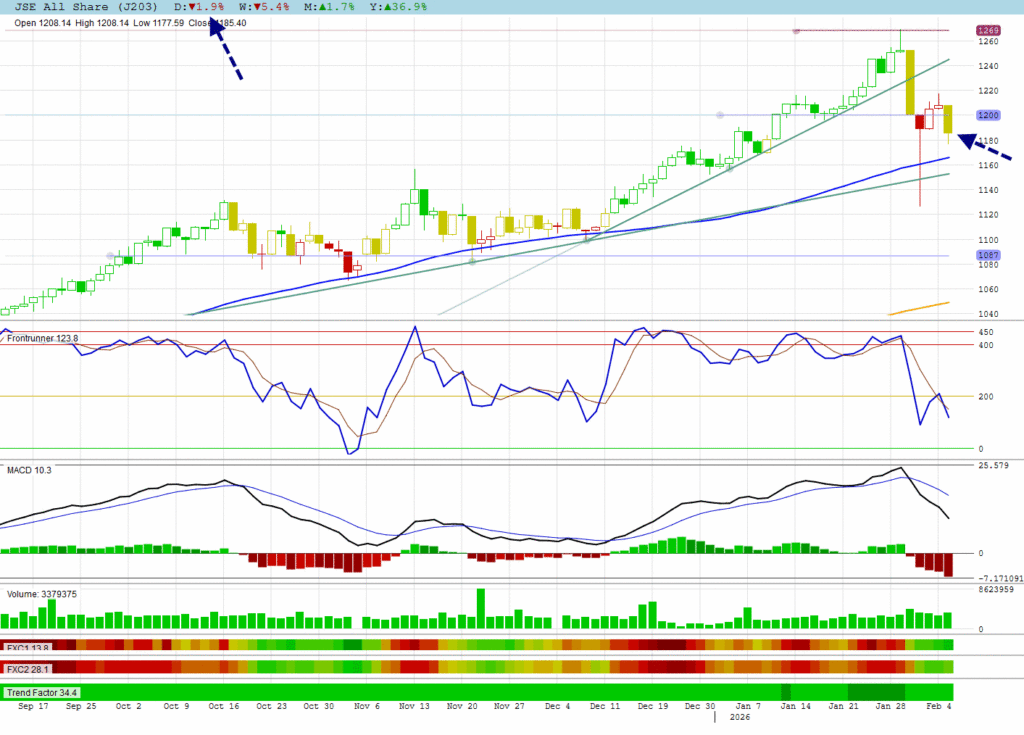
Task: Toggle the Trend Factor 34.4 strip label
Action: point(42,692)
